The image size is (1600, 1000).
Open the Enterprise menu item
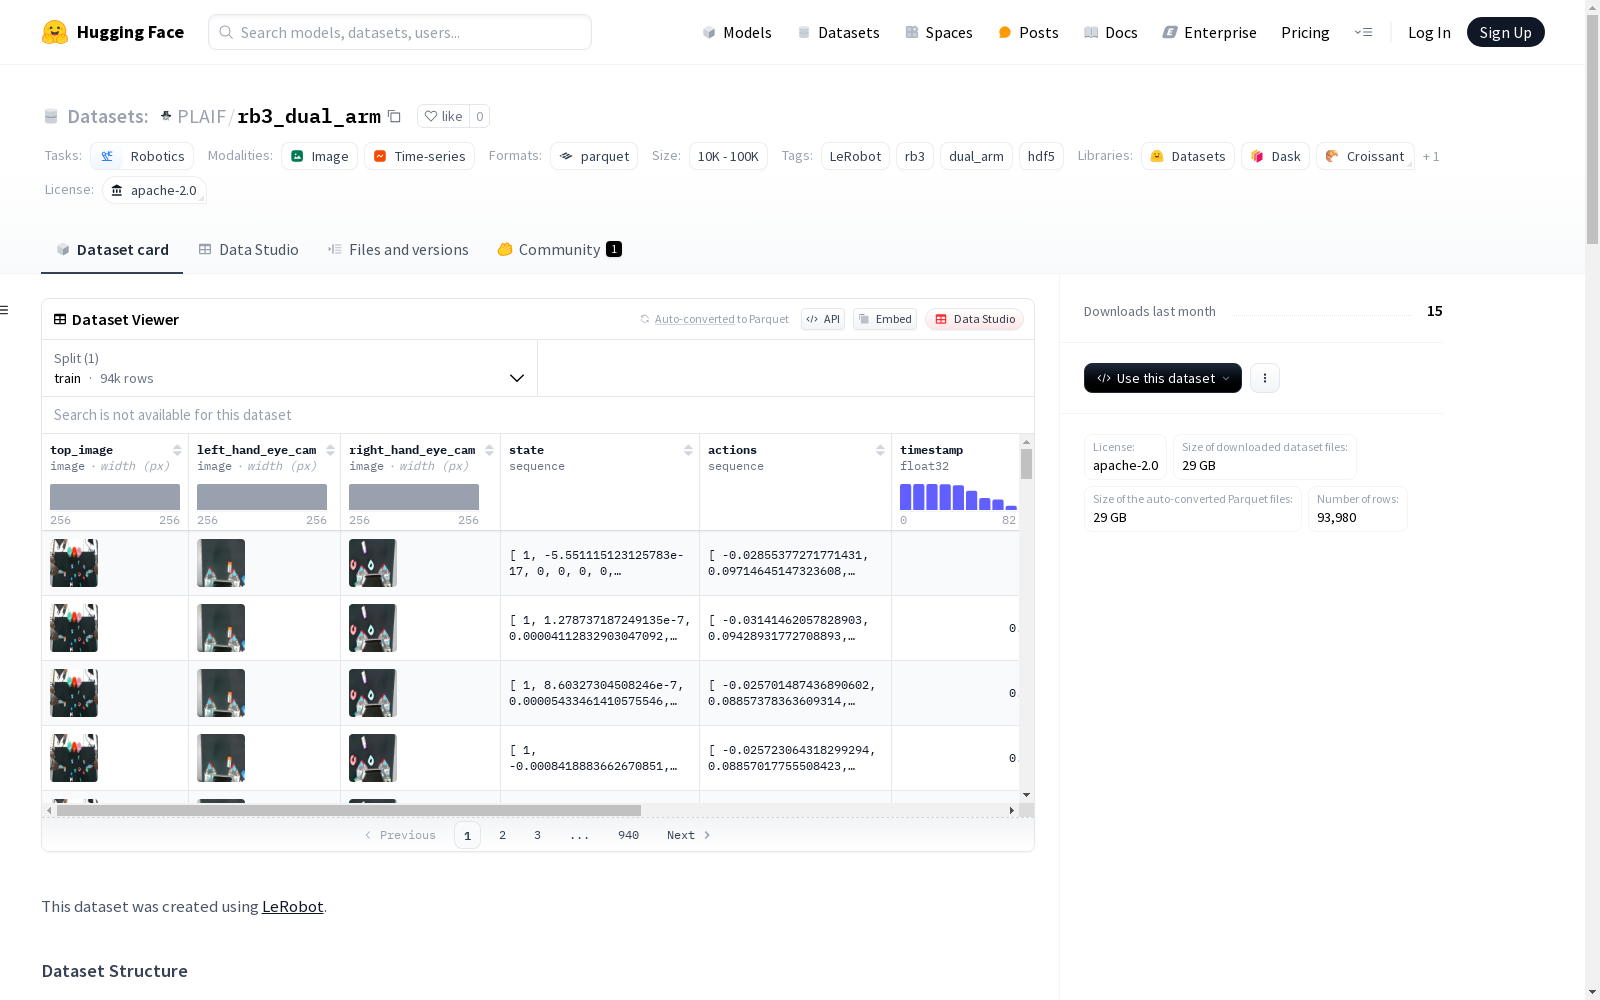point(1210,32)
